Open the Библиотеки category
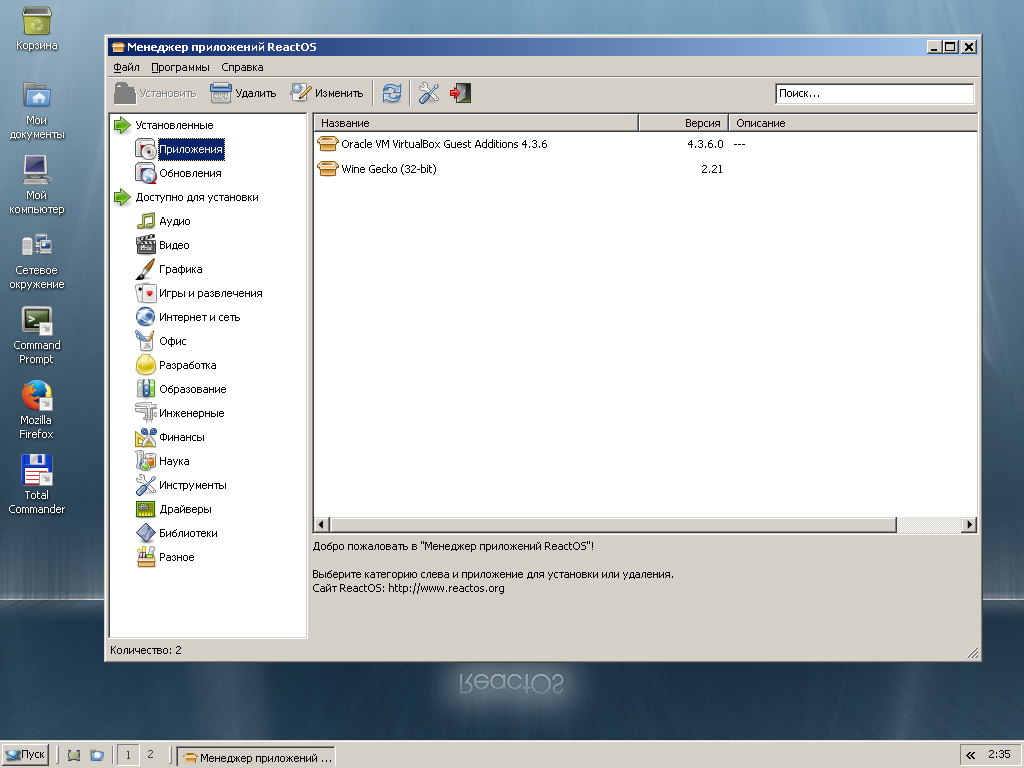Viewport: 1024px width, 768px height. (188, 533)
